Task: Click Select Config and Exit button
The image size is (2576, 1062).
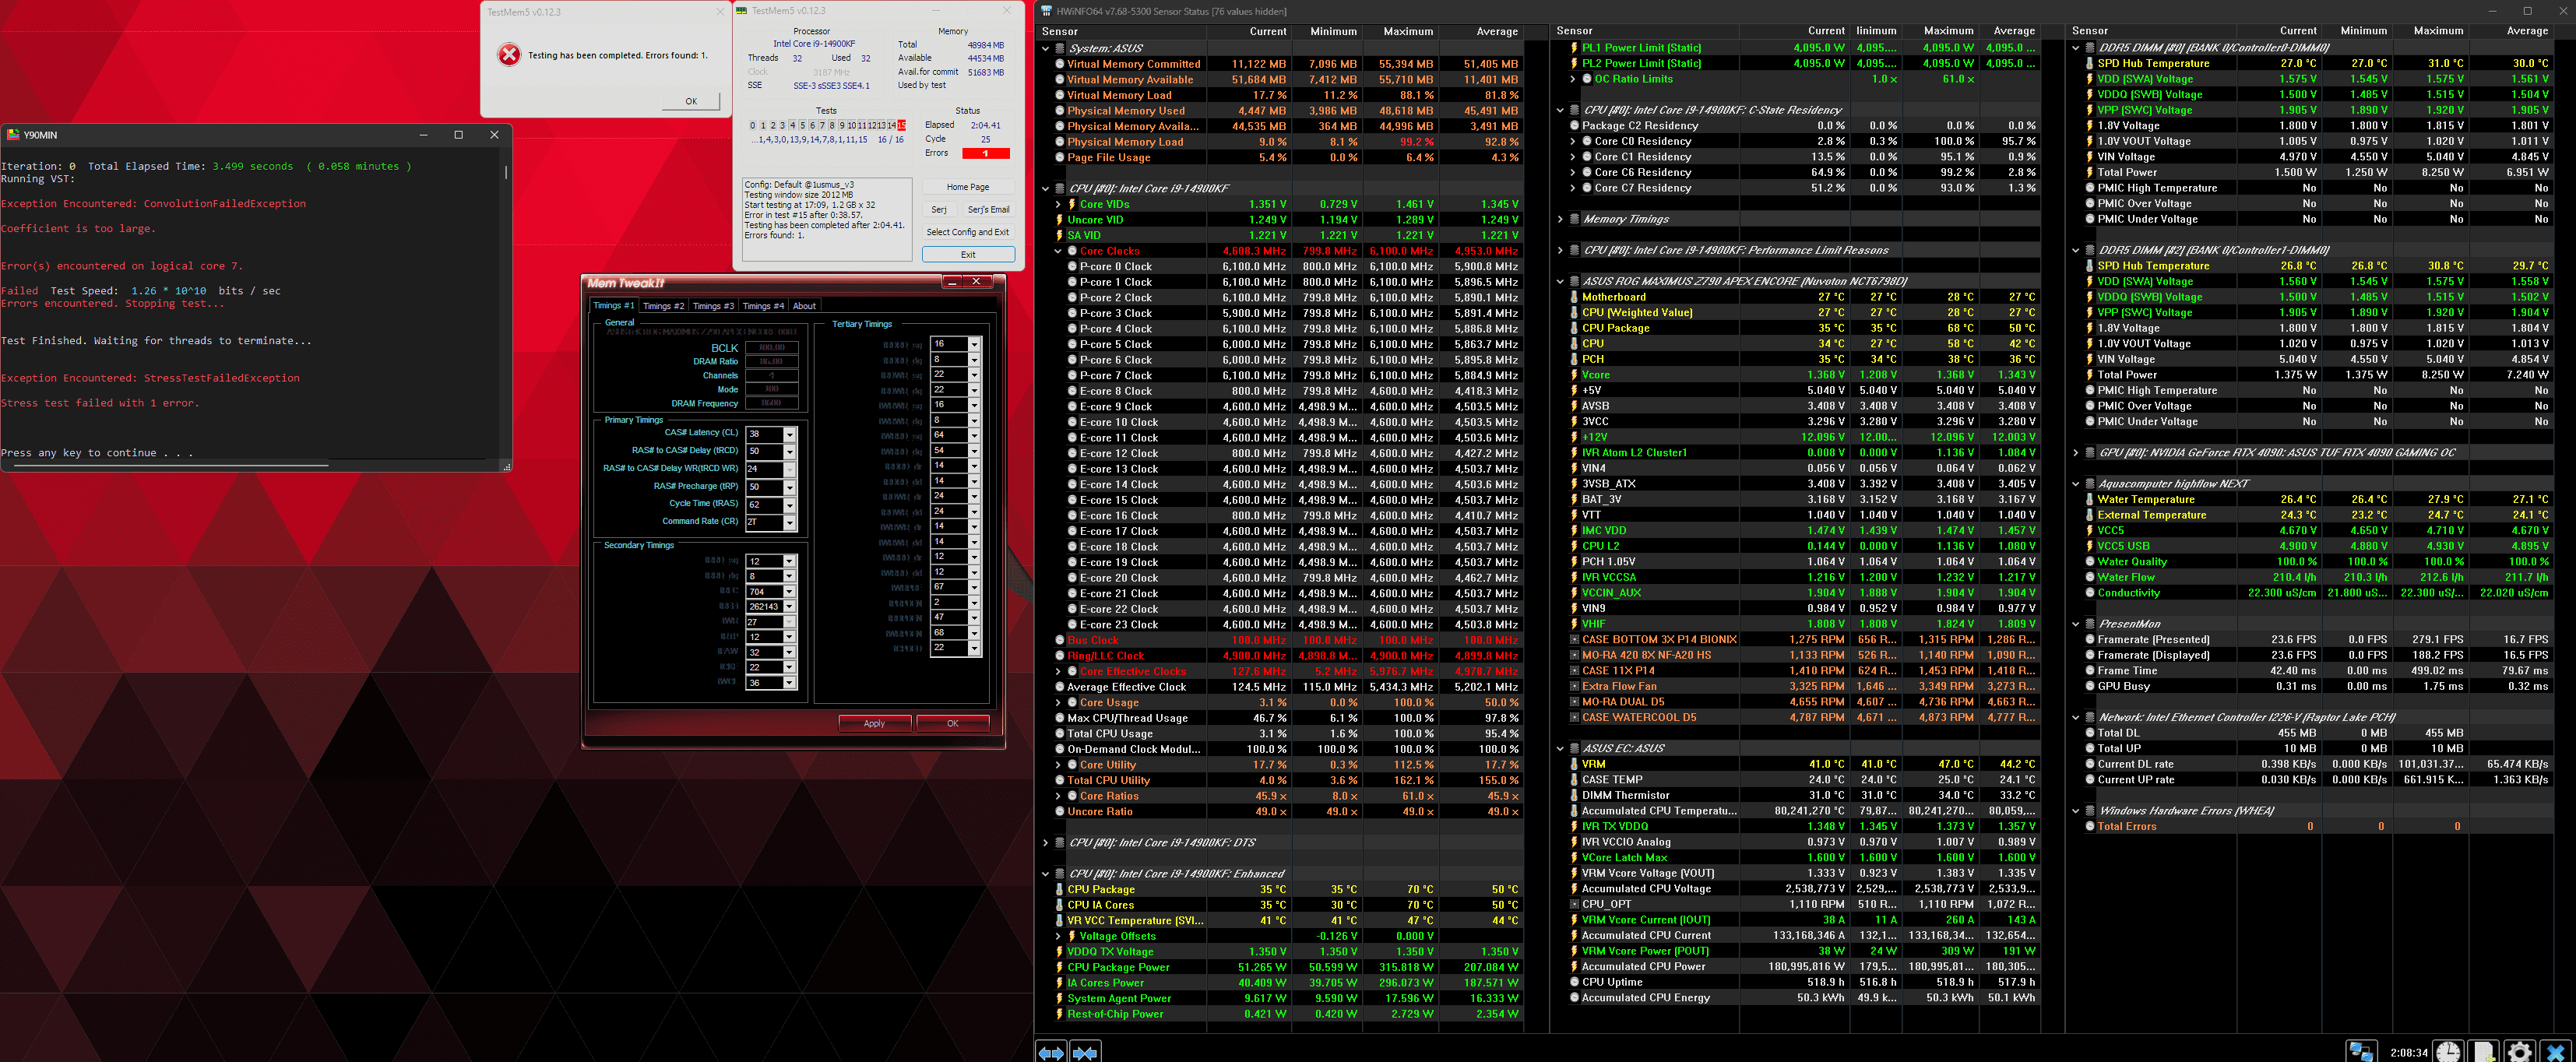Action: pos(967,232)
